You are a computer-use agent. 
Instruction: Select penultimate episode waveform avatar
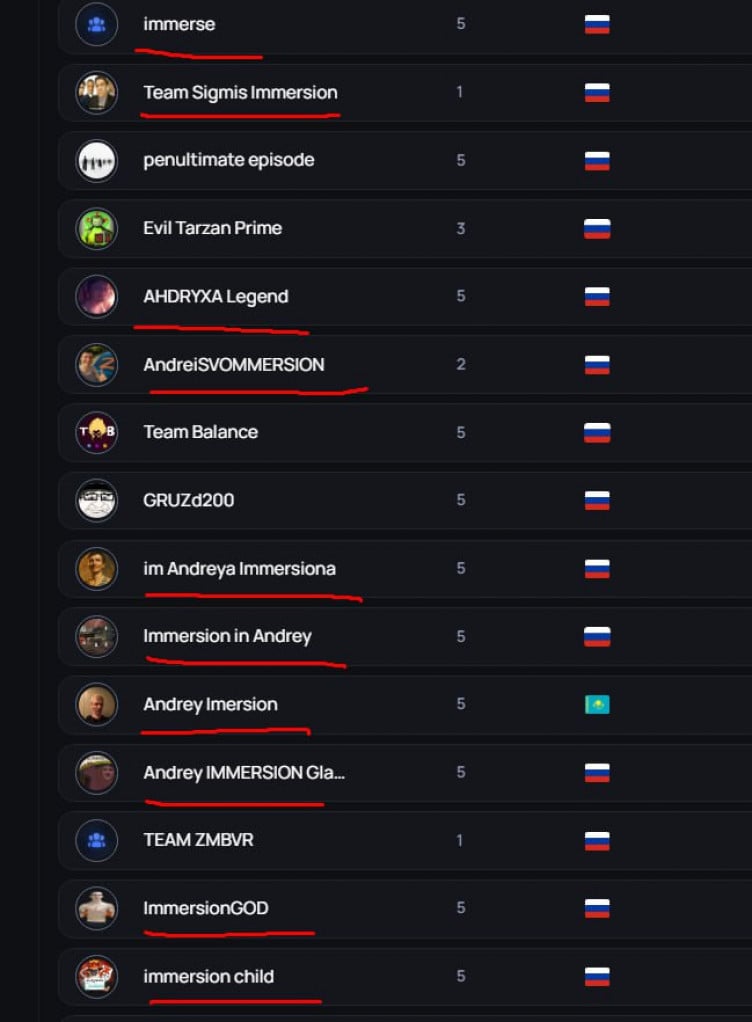[x=96, y=160]
